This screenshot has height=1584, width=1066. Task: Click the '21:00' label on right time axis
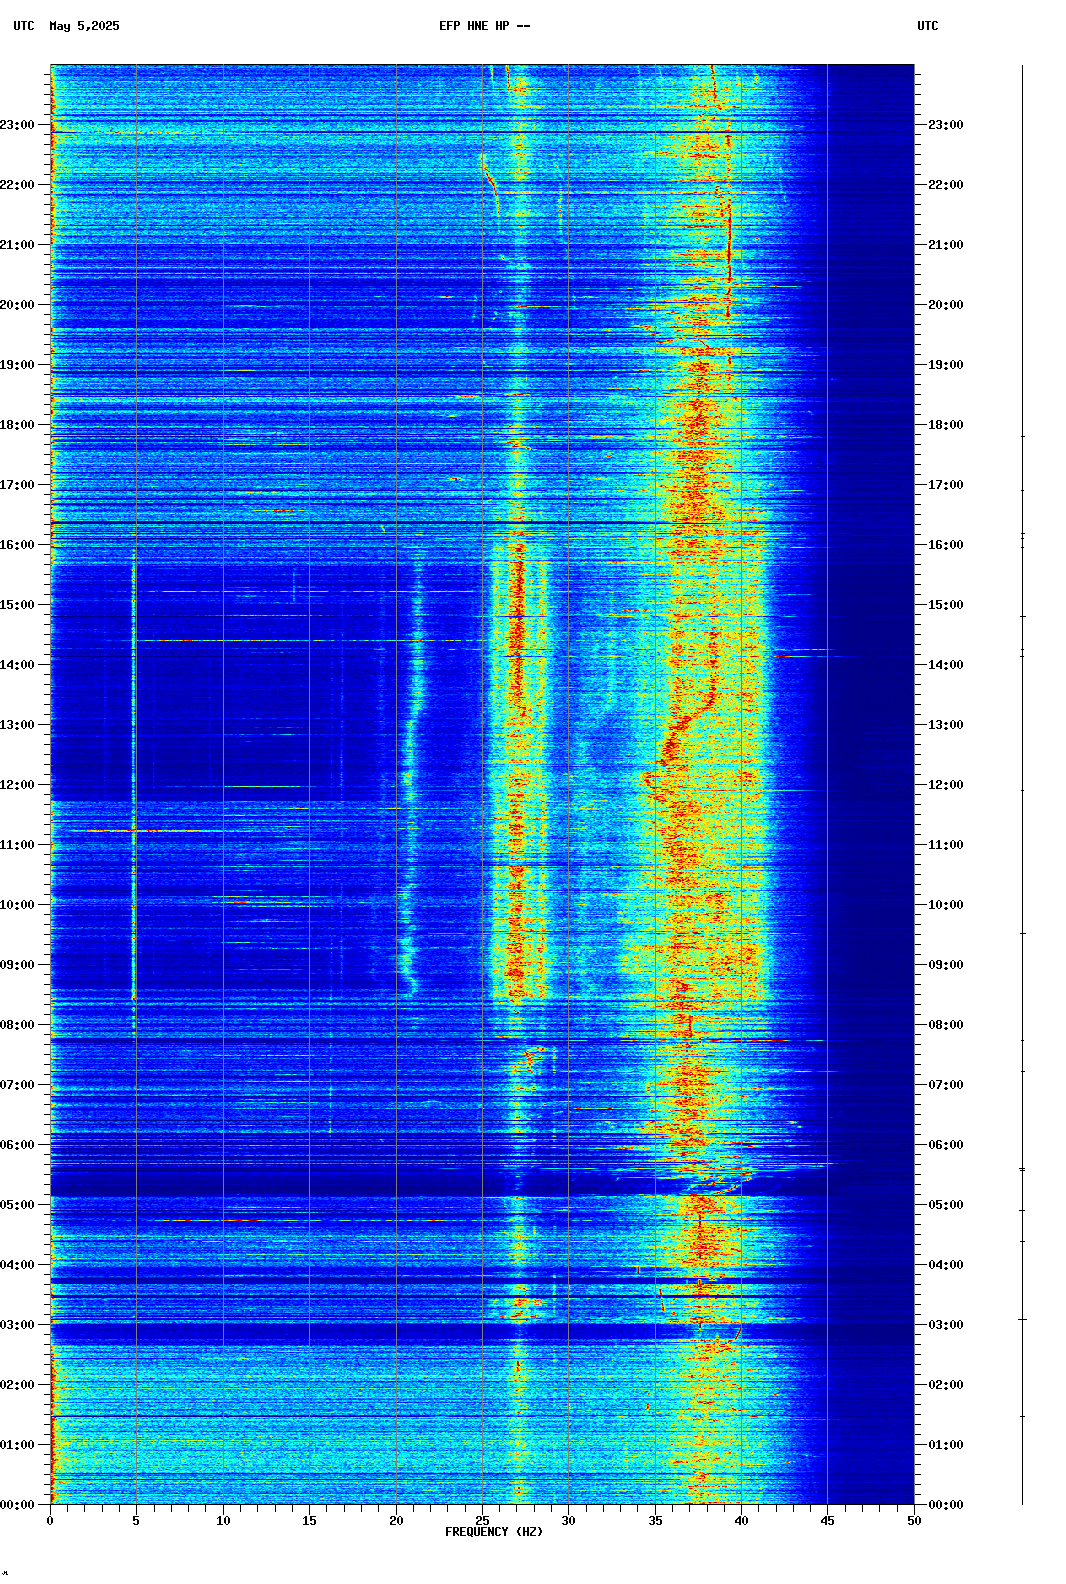coord(946,245)
